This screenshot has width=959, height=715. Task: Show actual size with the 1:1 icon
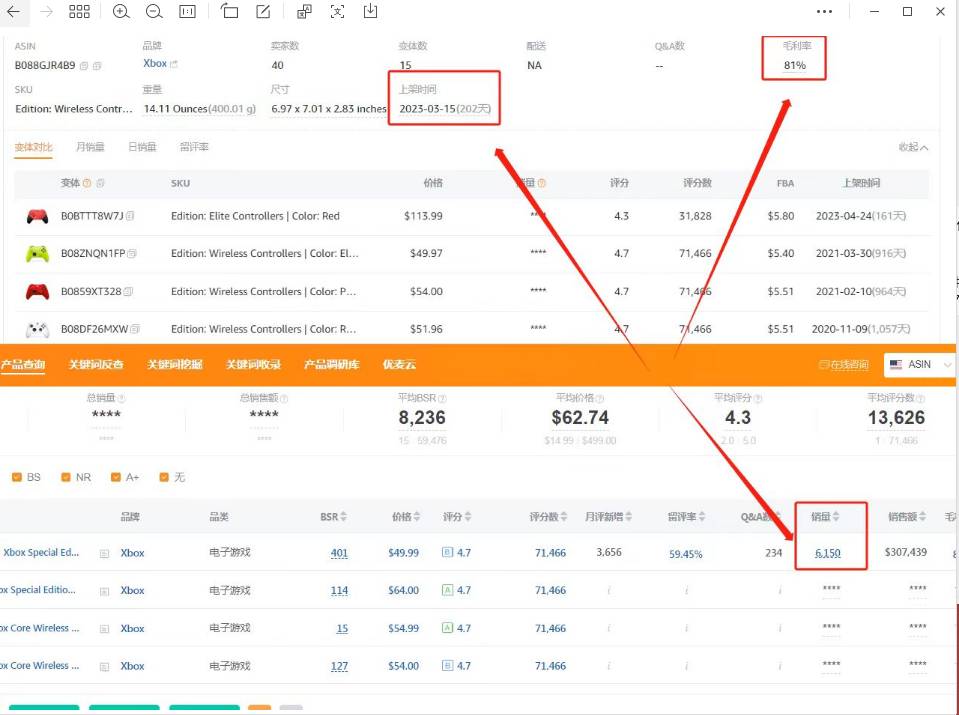[187, 12]
